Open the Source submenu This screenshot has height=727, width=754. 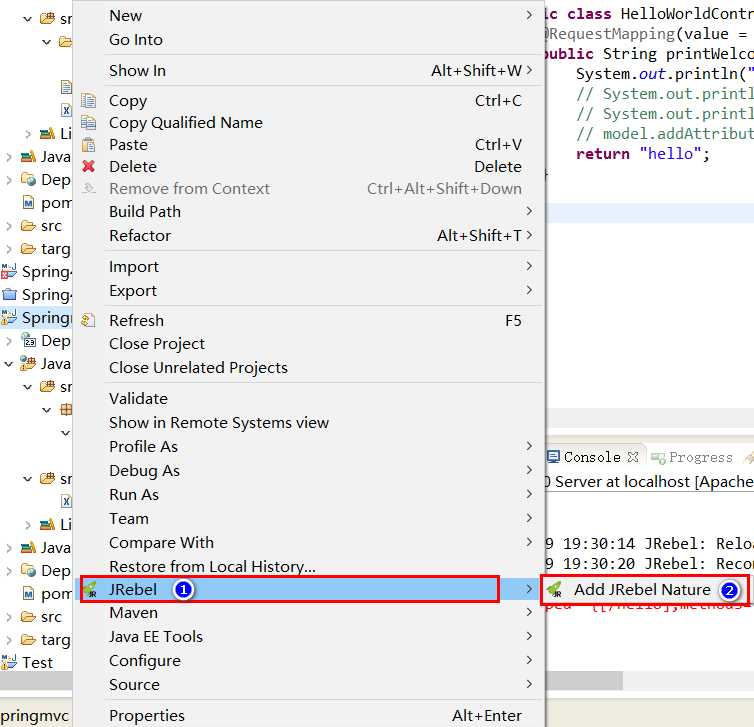point(310,685)
